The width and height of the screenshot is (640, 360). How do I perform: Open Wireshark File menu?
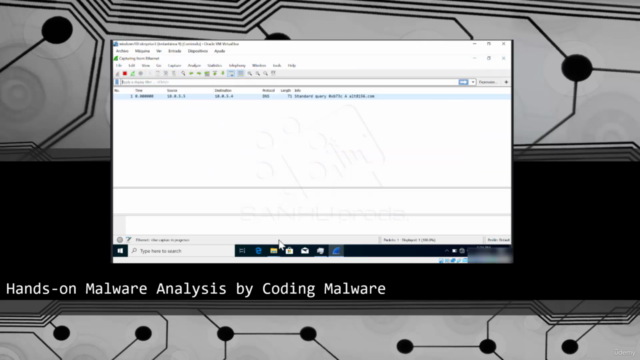(119, 65)
